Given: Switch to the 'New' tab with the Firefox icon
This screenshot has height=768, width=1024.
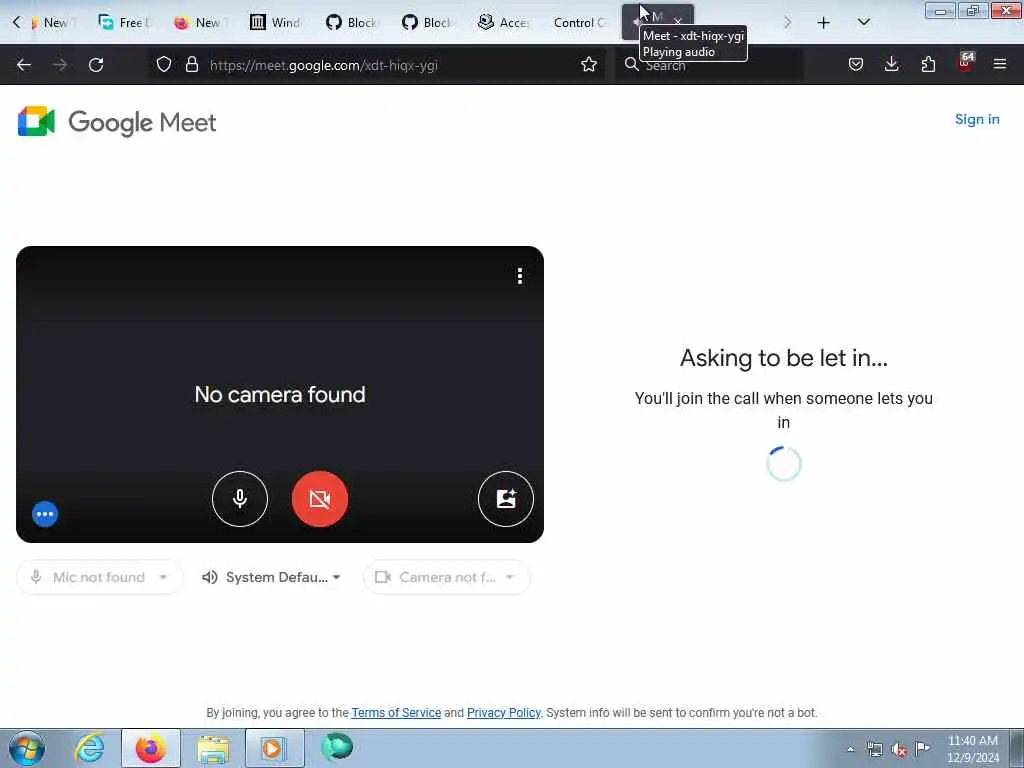Looking at the screenshot, I should [200, 23].
